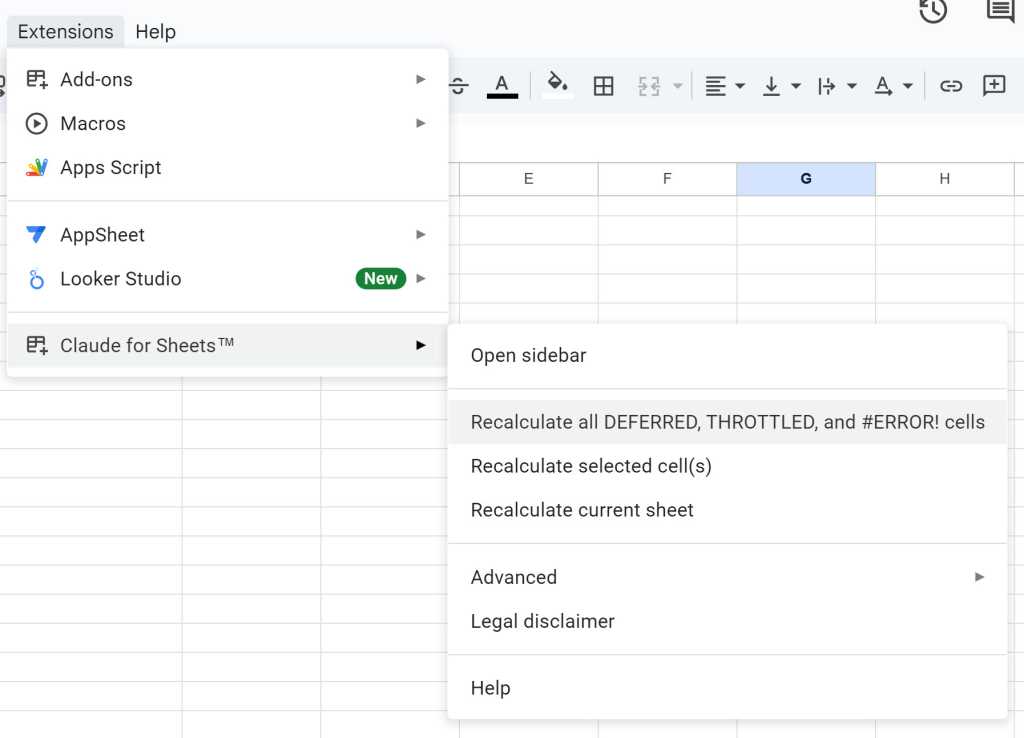This screenshot has width=1024, height=738.
Task: Select column G header
Action: coord(806,179)
